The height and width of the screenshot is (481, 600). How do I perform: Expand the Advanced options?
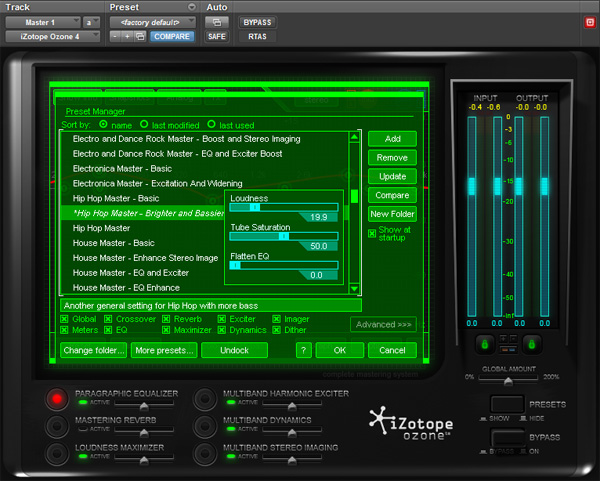(383, 324)
